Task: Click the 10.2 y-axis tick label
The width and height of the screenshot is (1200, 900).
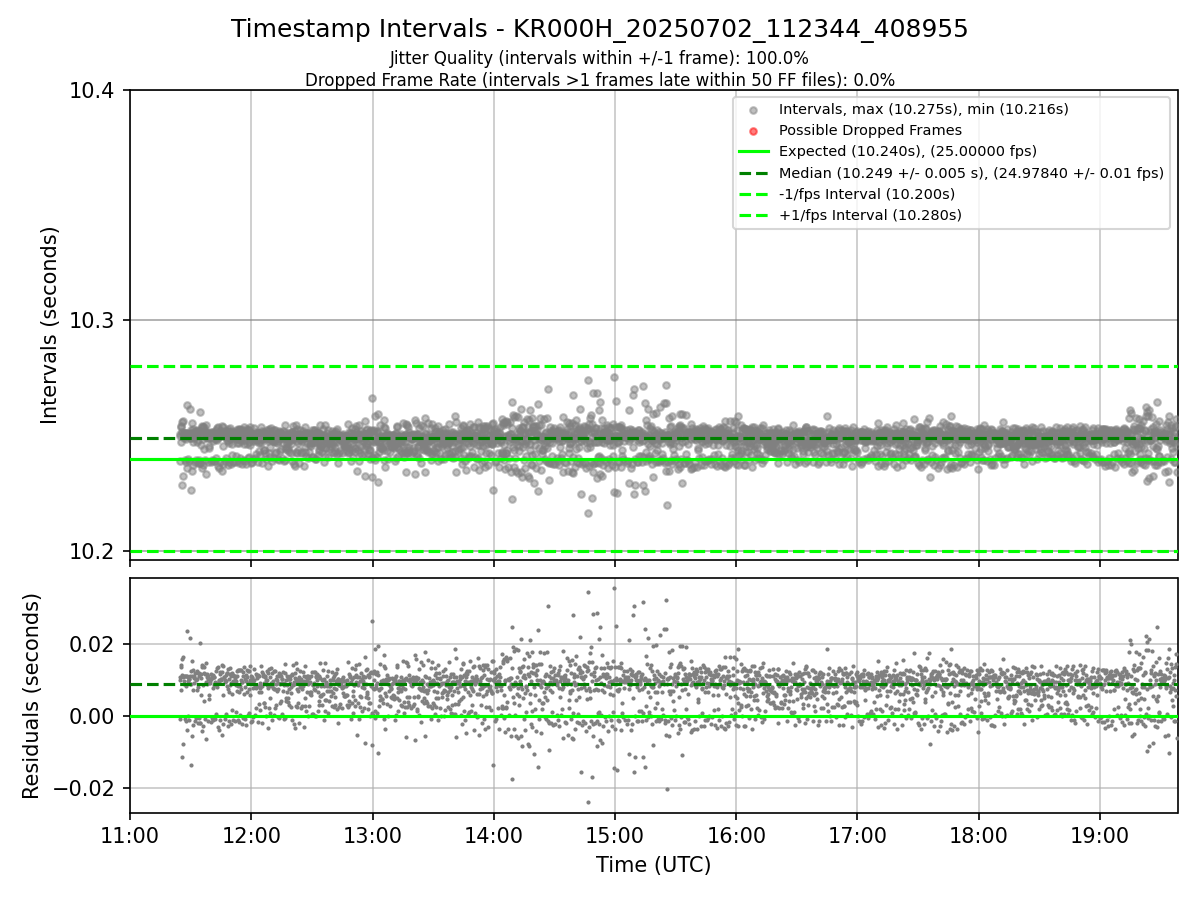Action: tap(94, 551)
